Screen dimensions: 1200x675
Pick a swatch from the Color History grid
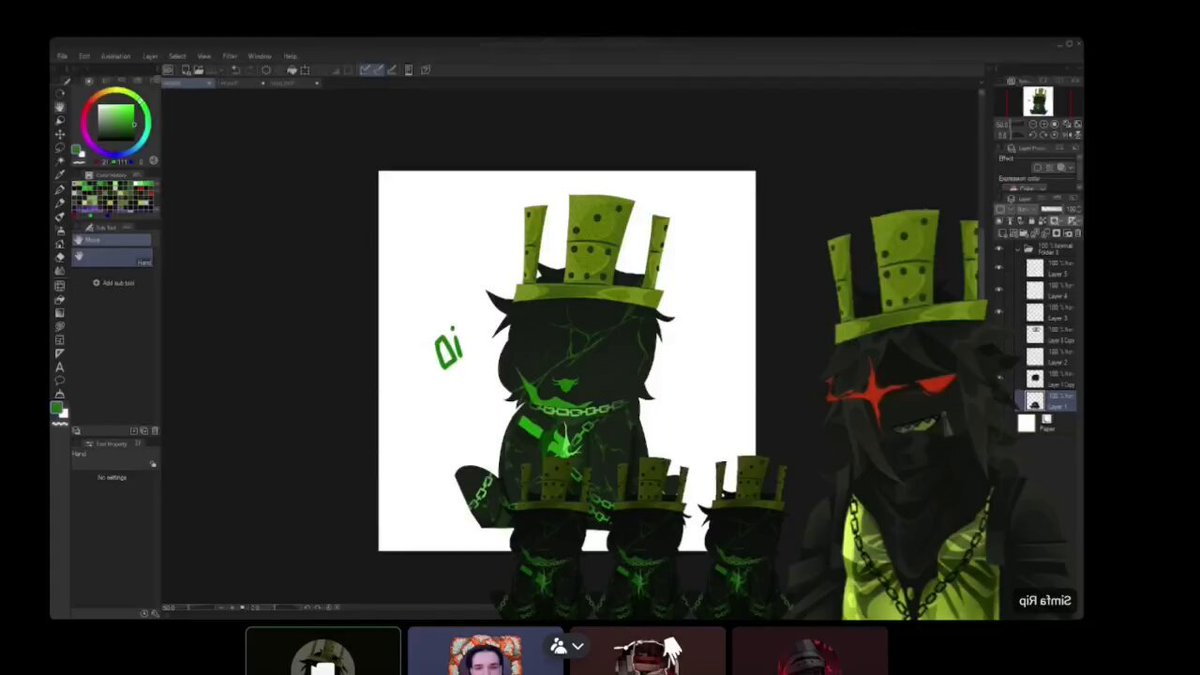pos(112,197)
